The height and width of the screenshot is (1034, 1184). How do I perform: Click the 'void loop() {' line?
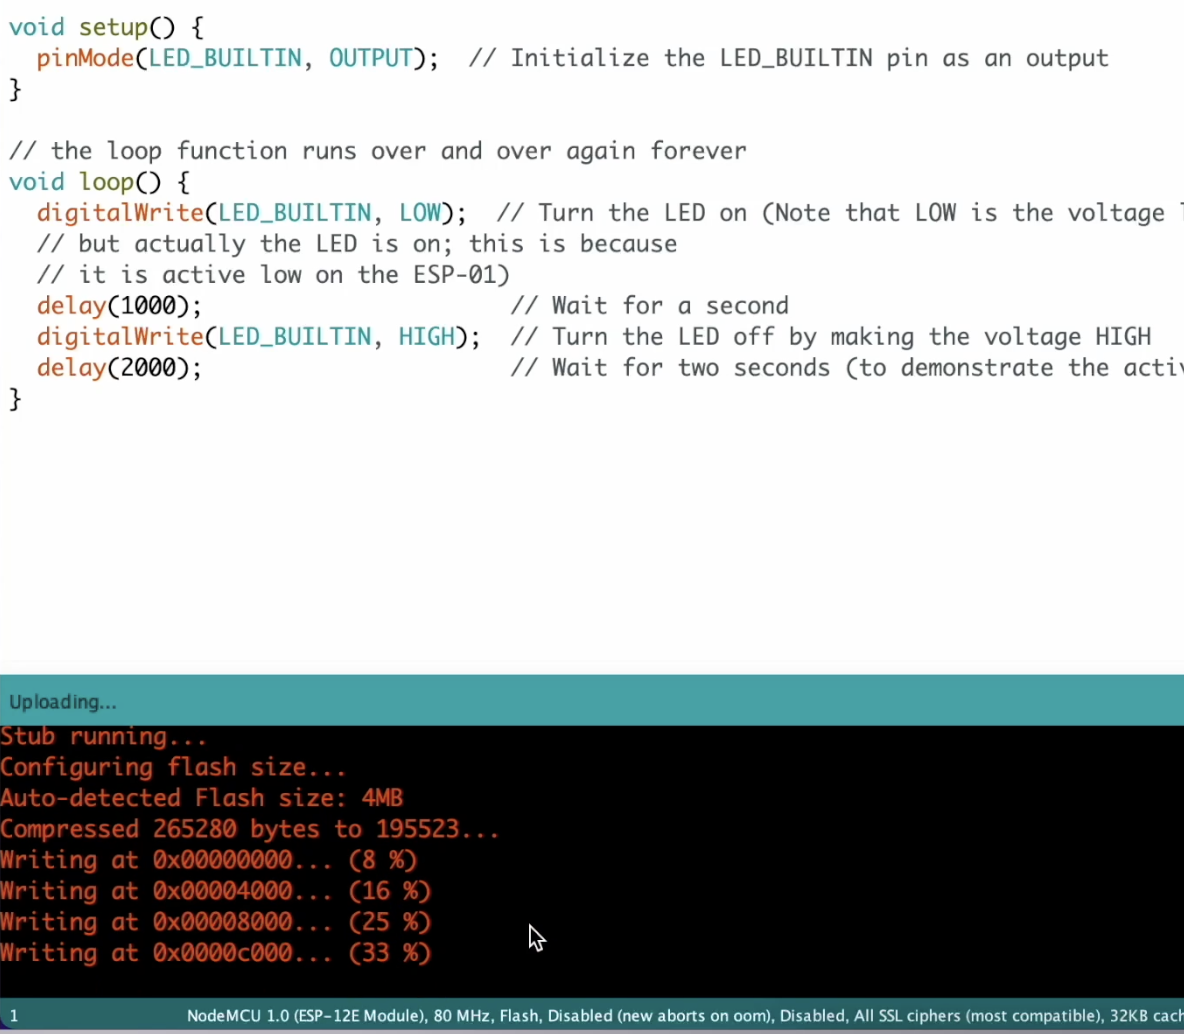pos(99,182)
